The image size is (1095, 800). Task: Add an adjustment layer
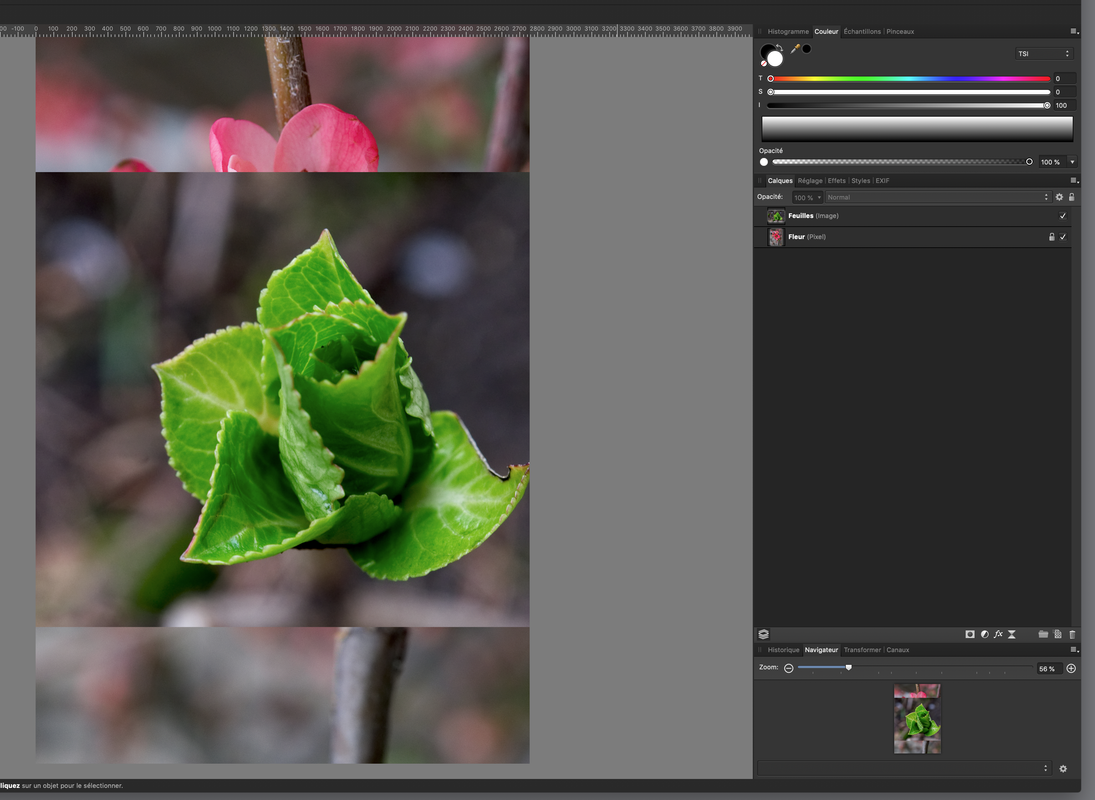(x=985, y=635)
